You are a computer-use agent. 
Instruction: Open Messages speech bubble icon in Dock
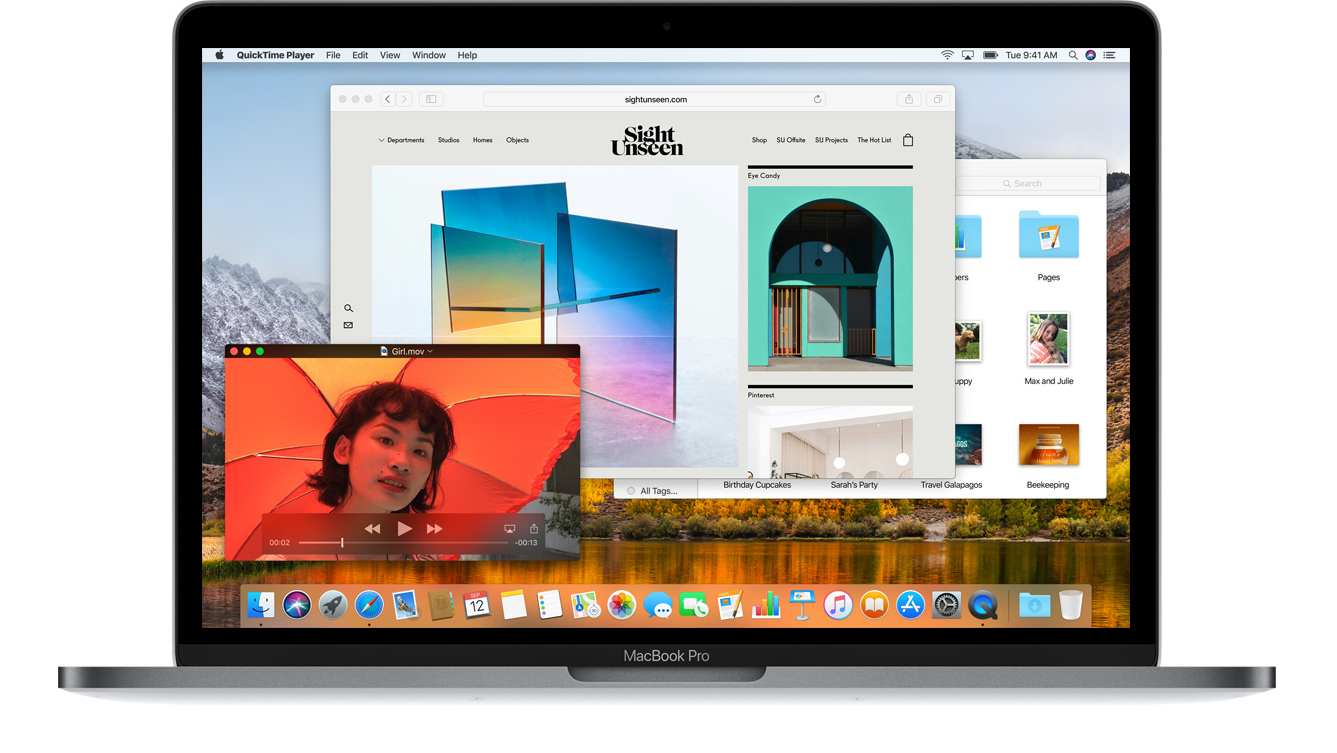click(x=658, y=605)
